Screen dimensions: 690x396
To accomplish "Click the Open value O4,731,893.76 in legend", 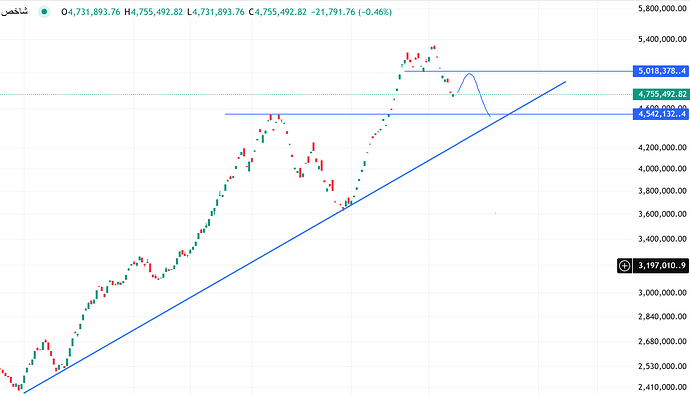I will [x=91, y=12].
